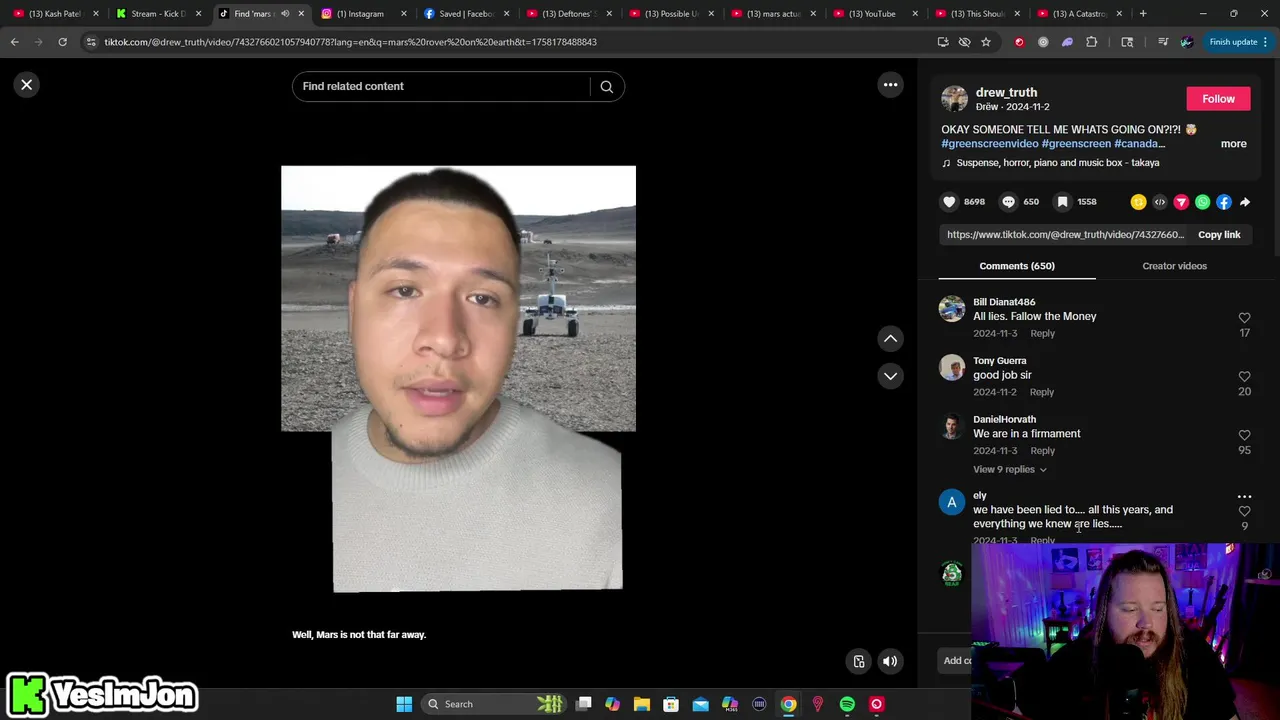Expand View 9 replies
1280x720 pixels.
[x=1010, y=470]
